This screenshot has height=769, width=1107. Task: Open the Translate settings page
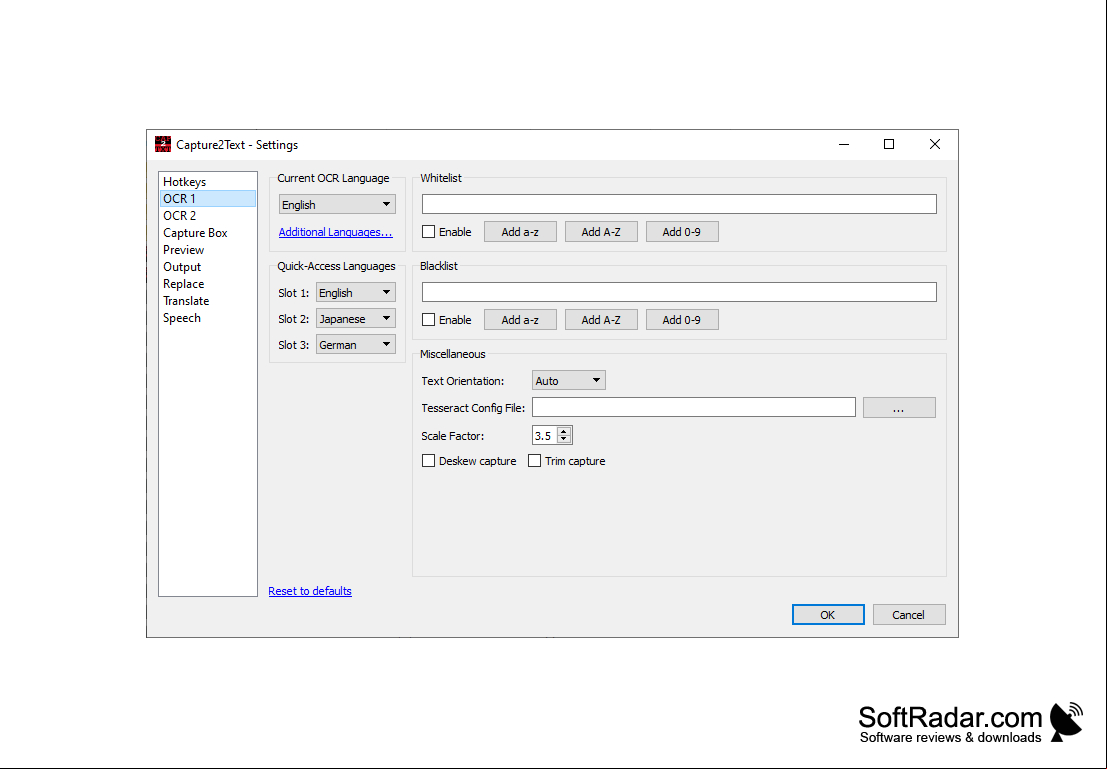click(x=208, y=300)
